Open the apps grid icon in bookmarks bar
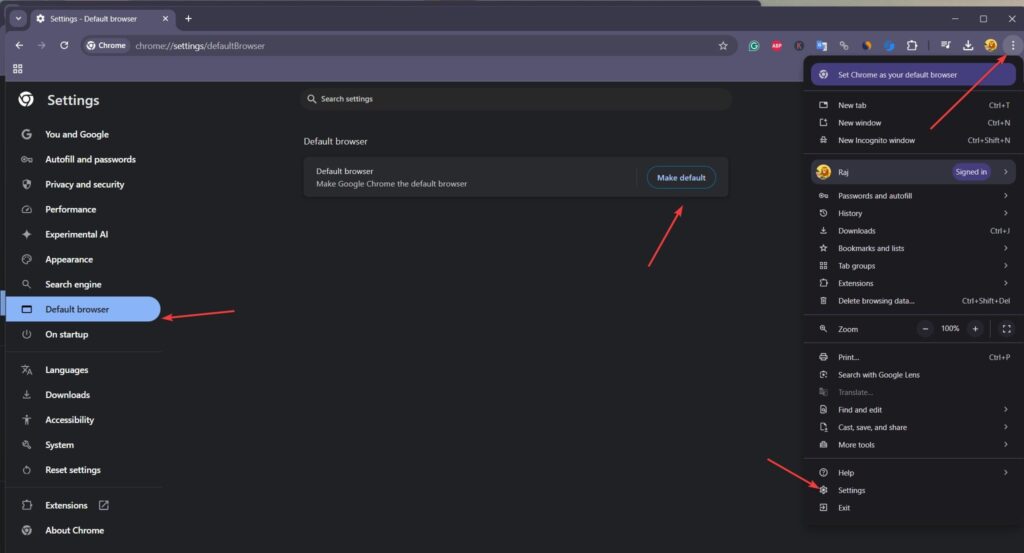Screen dimensions: 1024x553 tap(18, 69)
